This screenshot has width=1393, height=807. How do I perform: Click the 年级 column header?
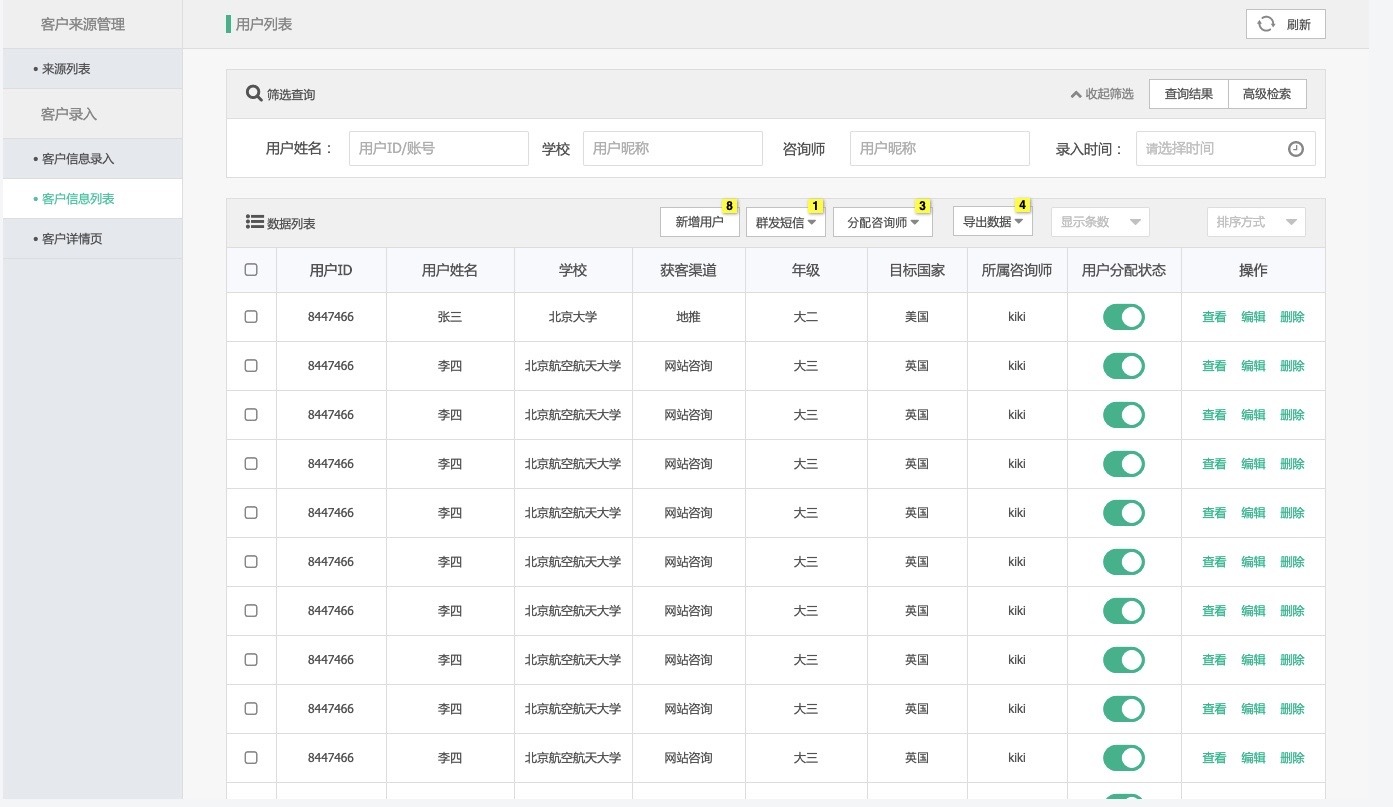pos(806,270)
